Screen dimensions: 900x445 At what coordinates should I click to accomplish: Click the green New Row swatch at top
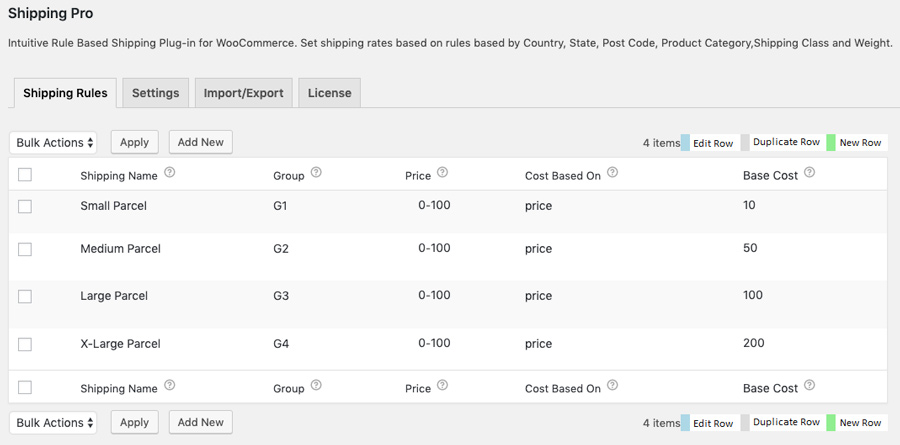click(831, 142)
